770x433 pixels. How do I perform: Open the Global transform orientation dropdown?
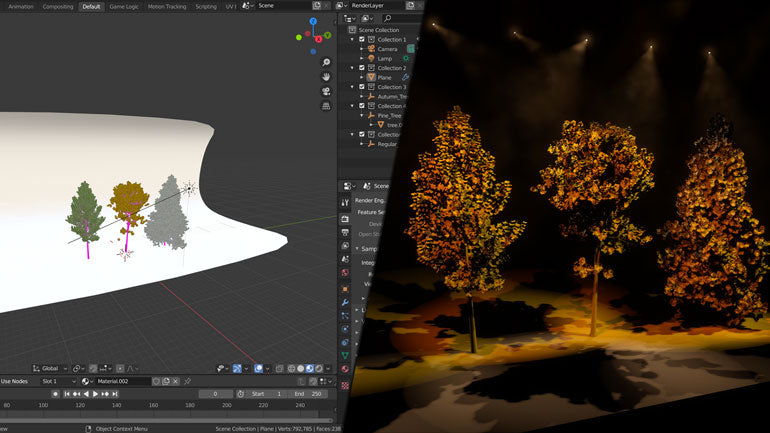50,368
